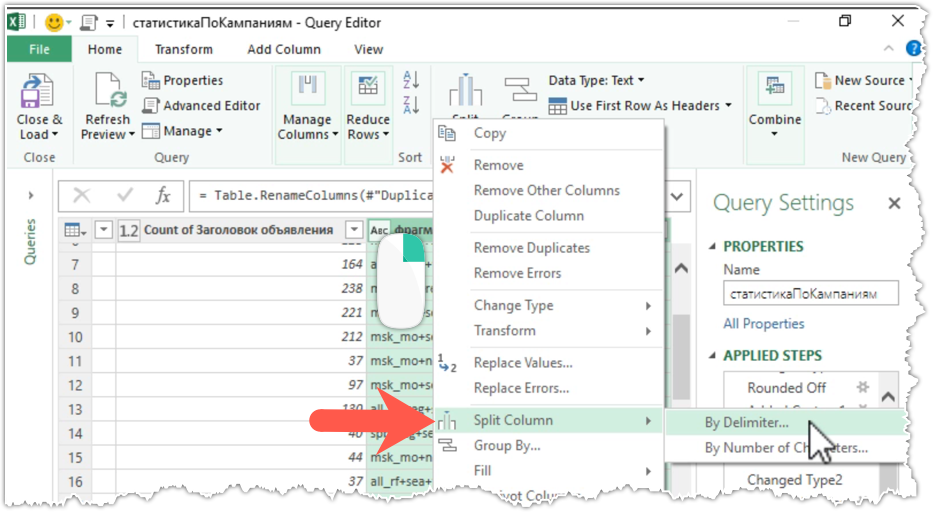Click the data grid scrollbar up arrow
934x513 pixels.
681,269
